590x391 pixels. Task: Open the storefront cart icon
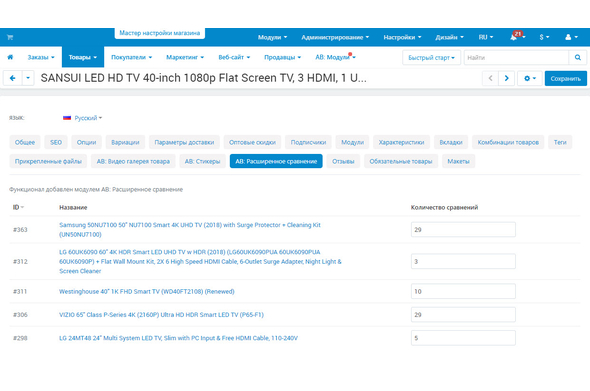(10, 37)
